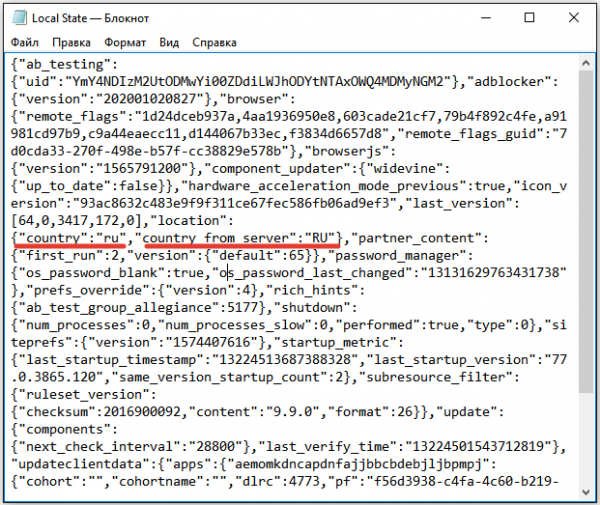Open the Файл menu
Image resolution: width=600 pixels, height=505 pixels.
click(x=24, y=42)
